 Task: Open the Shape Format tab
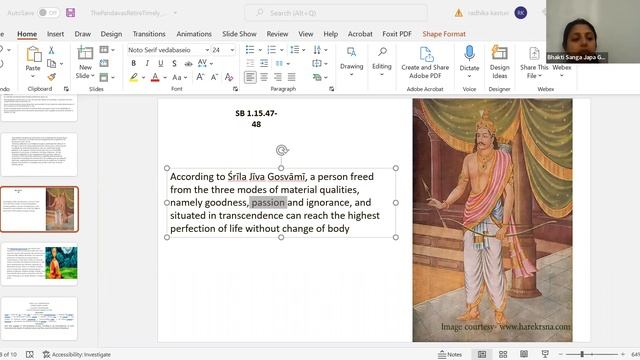pyautogui.click(x=444, y=34)
